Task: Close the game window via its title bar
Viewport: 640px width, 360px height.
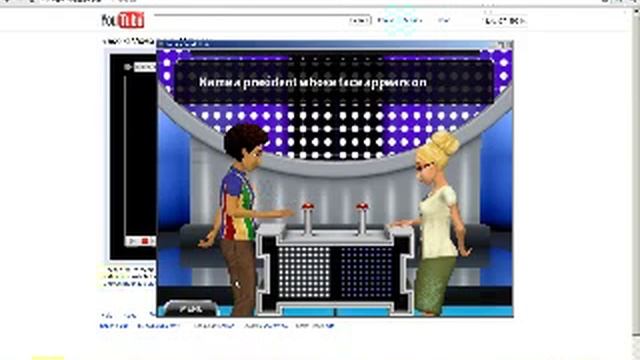Action: tap(509, 44)
